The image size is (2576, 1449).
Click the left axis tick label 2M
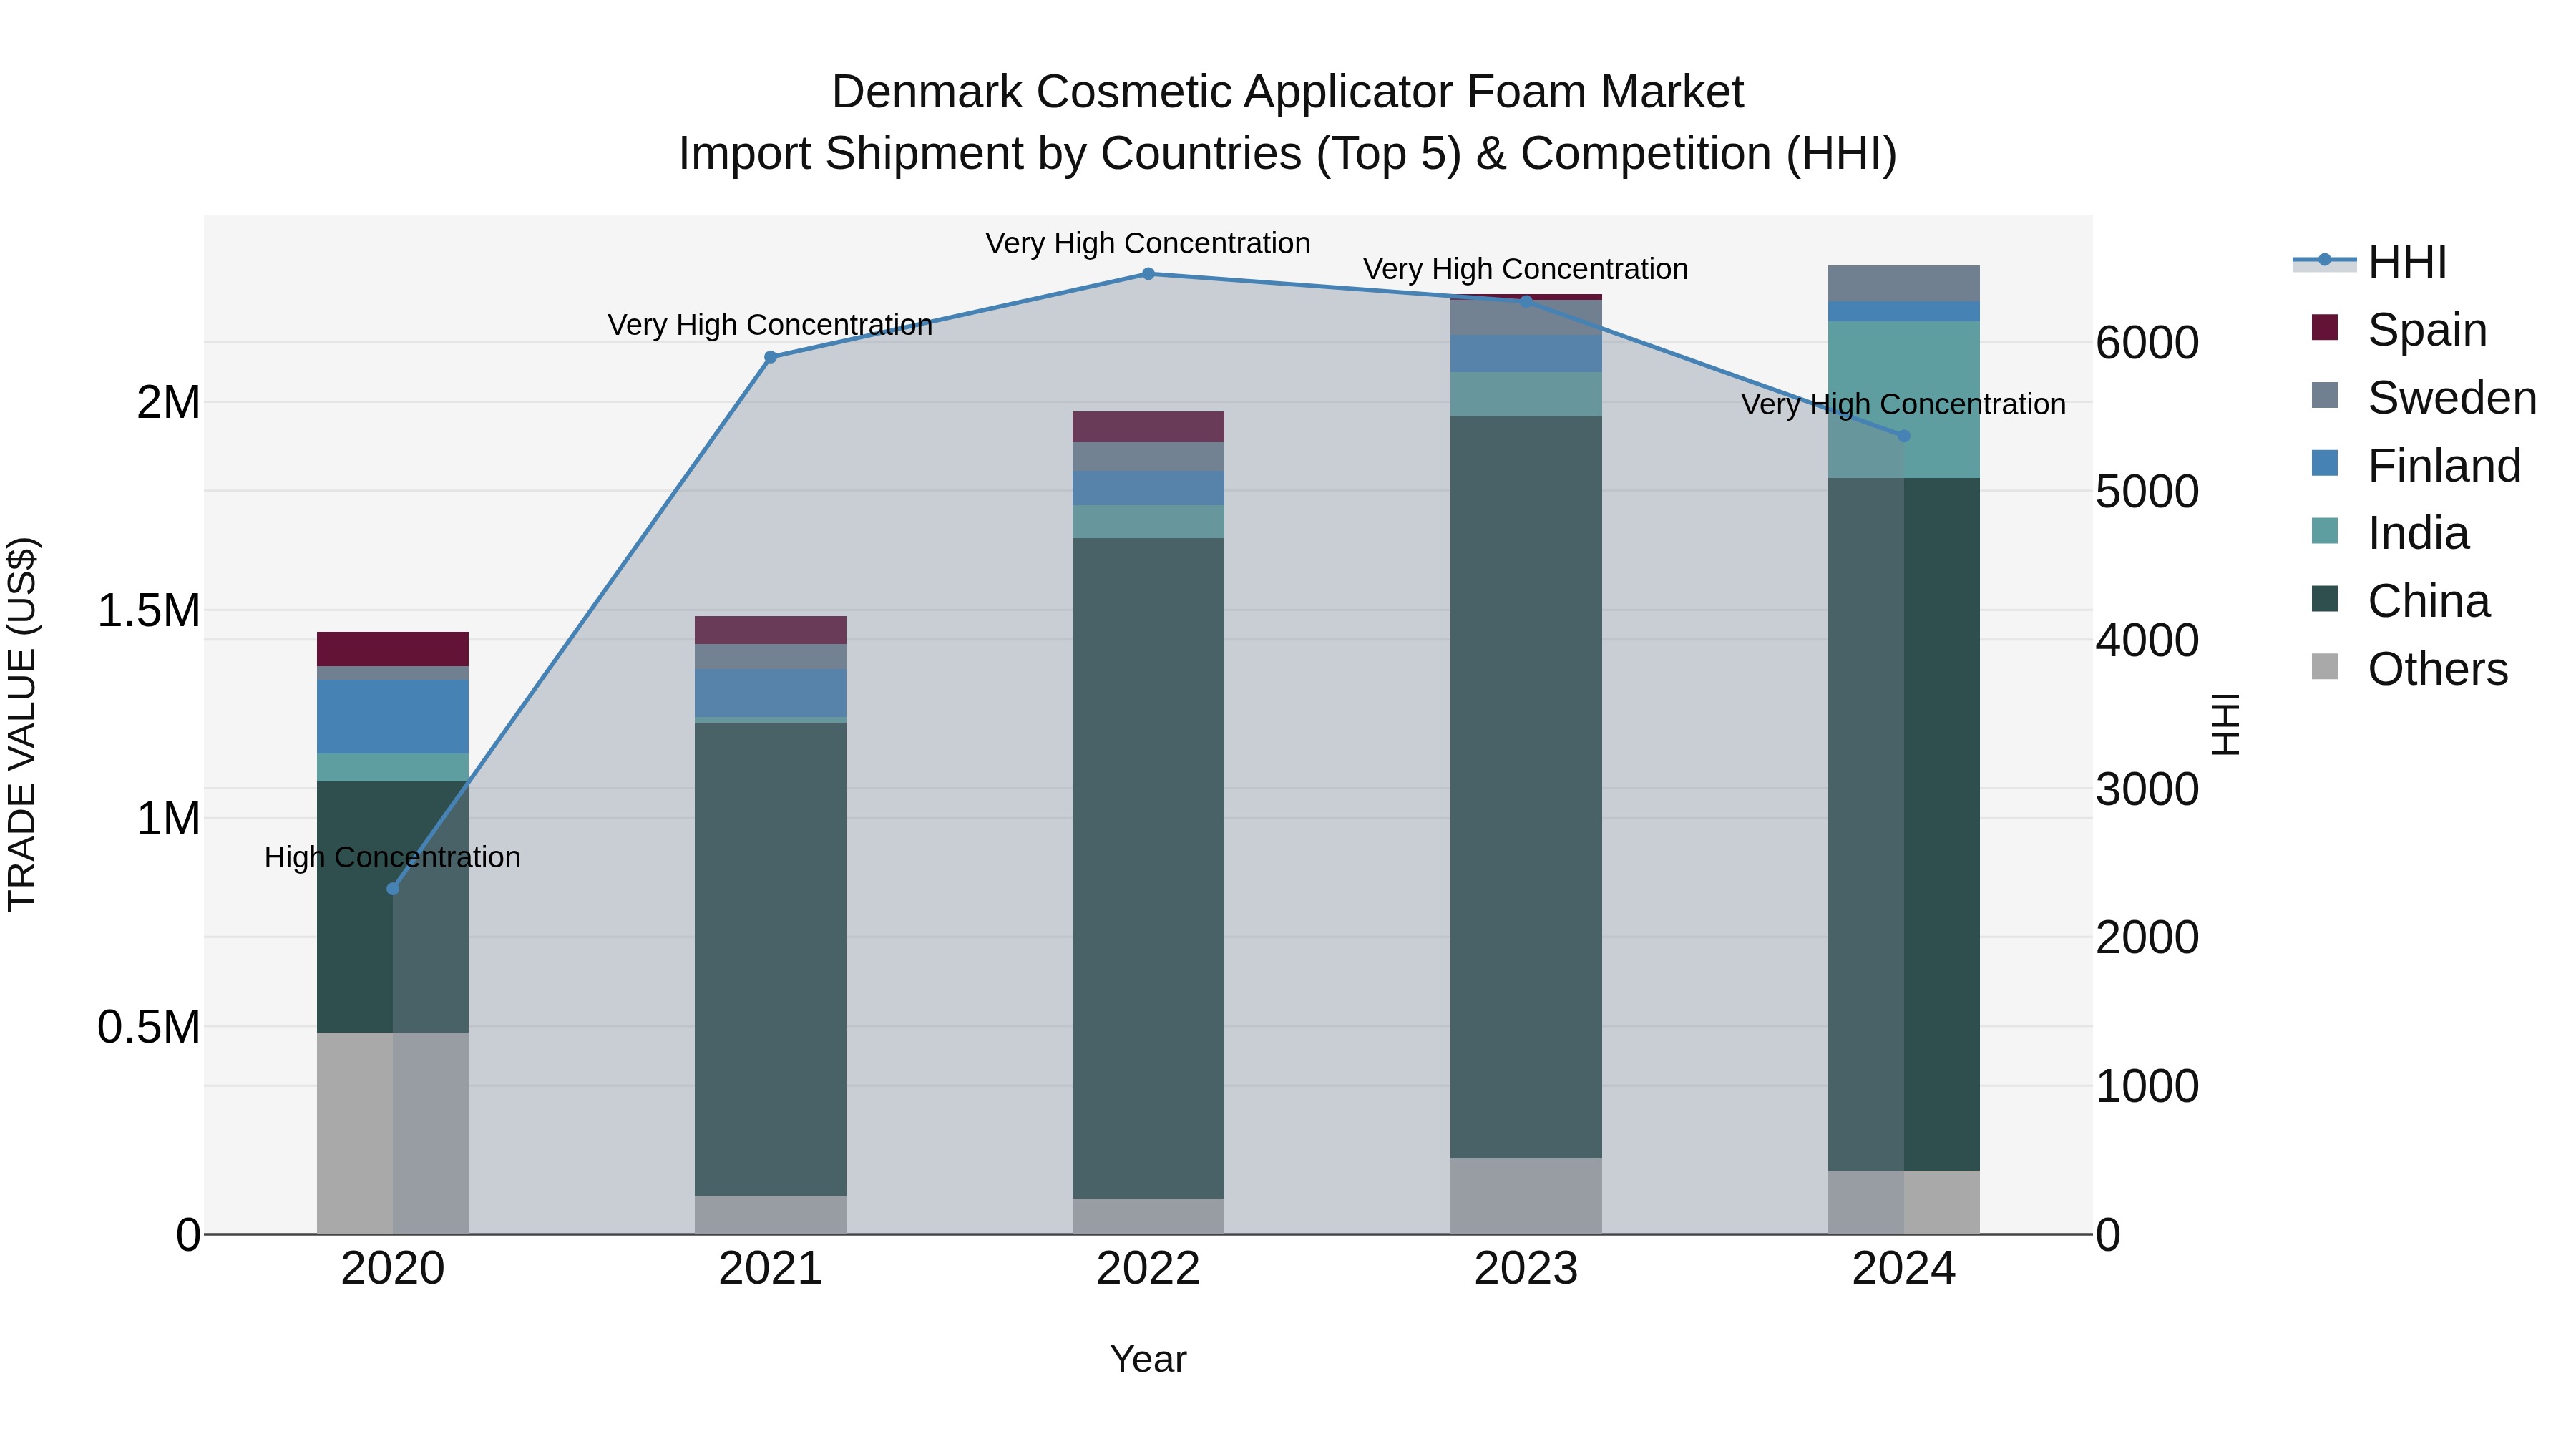coord(168,403)
